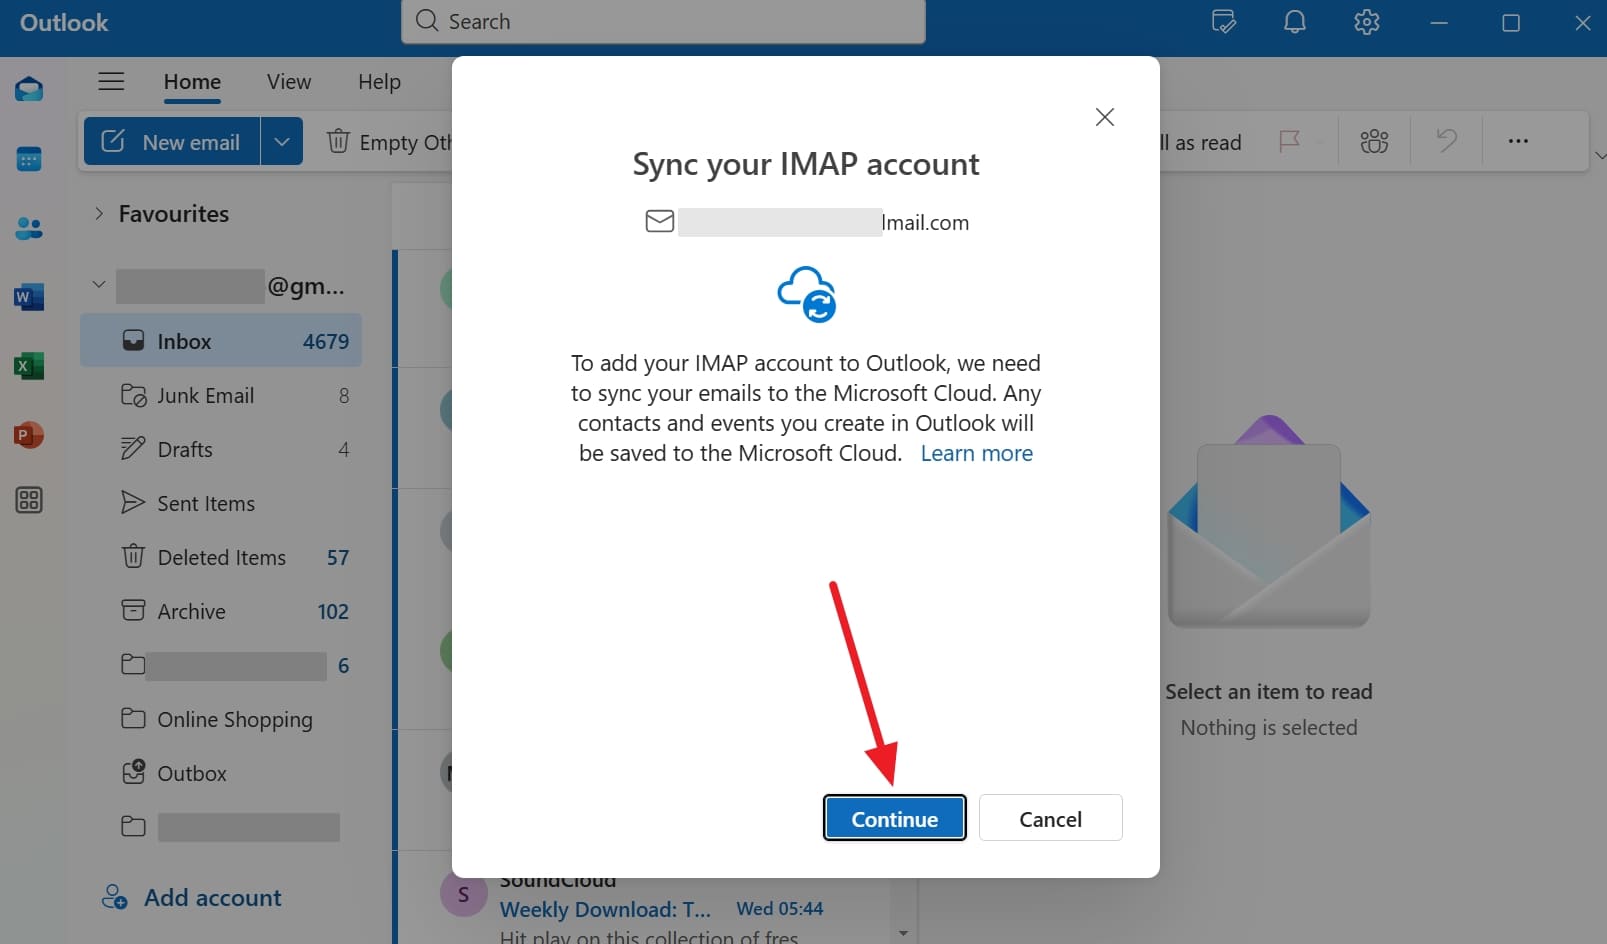Expand the ribbon collapse chevron

click(1600, 156)
